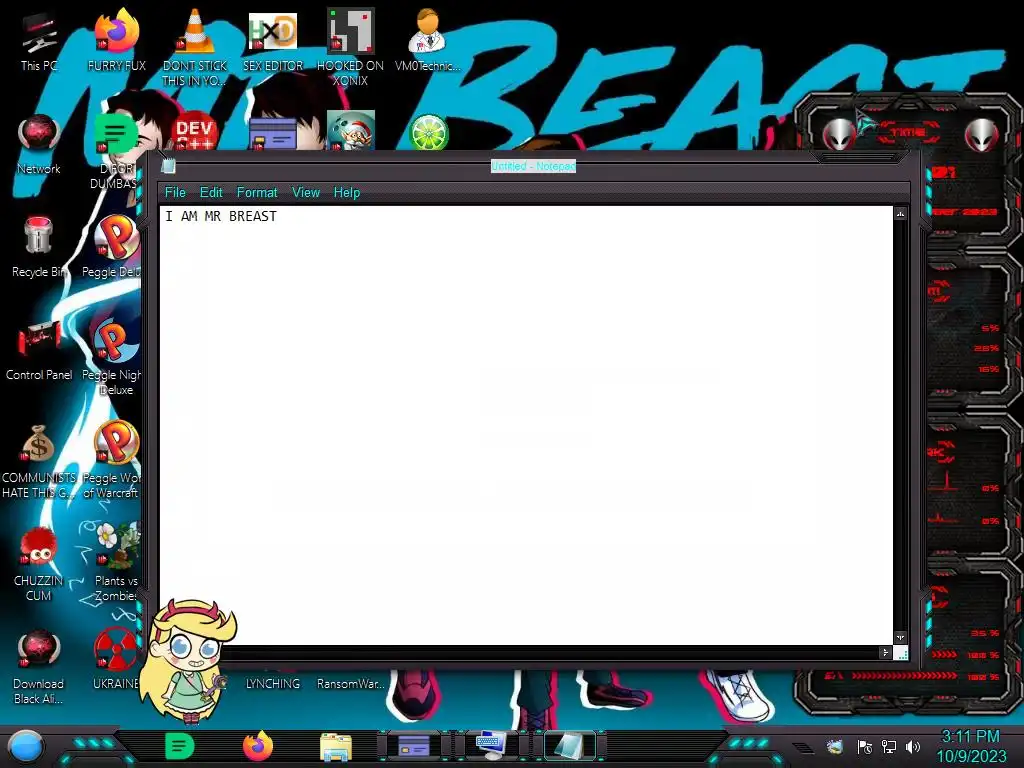Click the TIME label on the widget
This screenshot has width=1024, height=768.
coord(908,132)
